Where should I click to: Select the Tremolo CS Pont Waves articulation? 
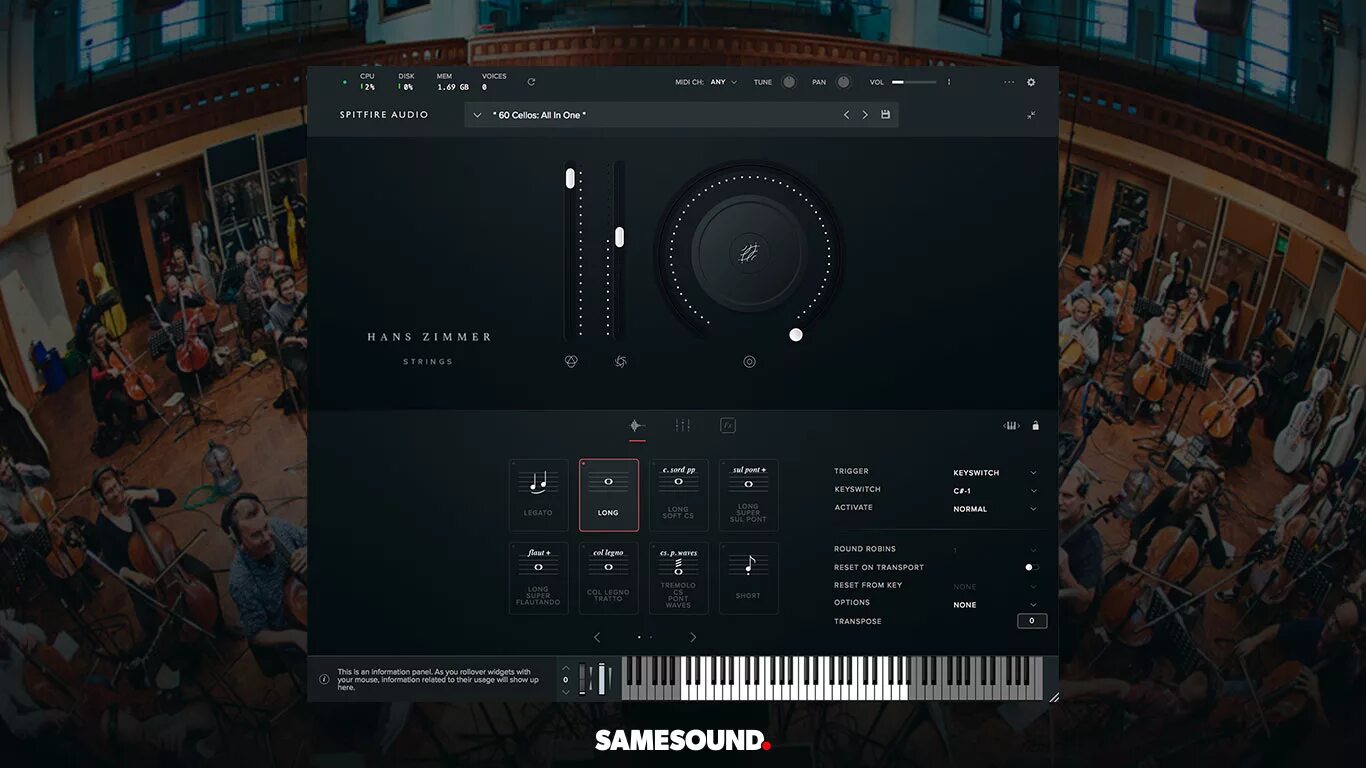tap(678, 578)
